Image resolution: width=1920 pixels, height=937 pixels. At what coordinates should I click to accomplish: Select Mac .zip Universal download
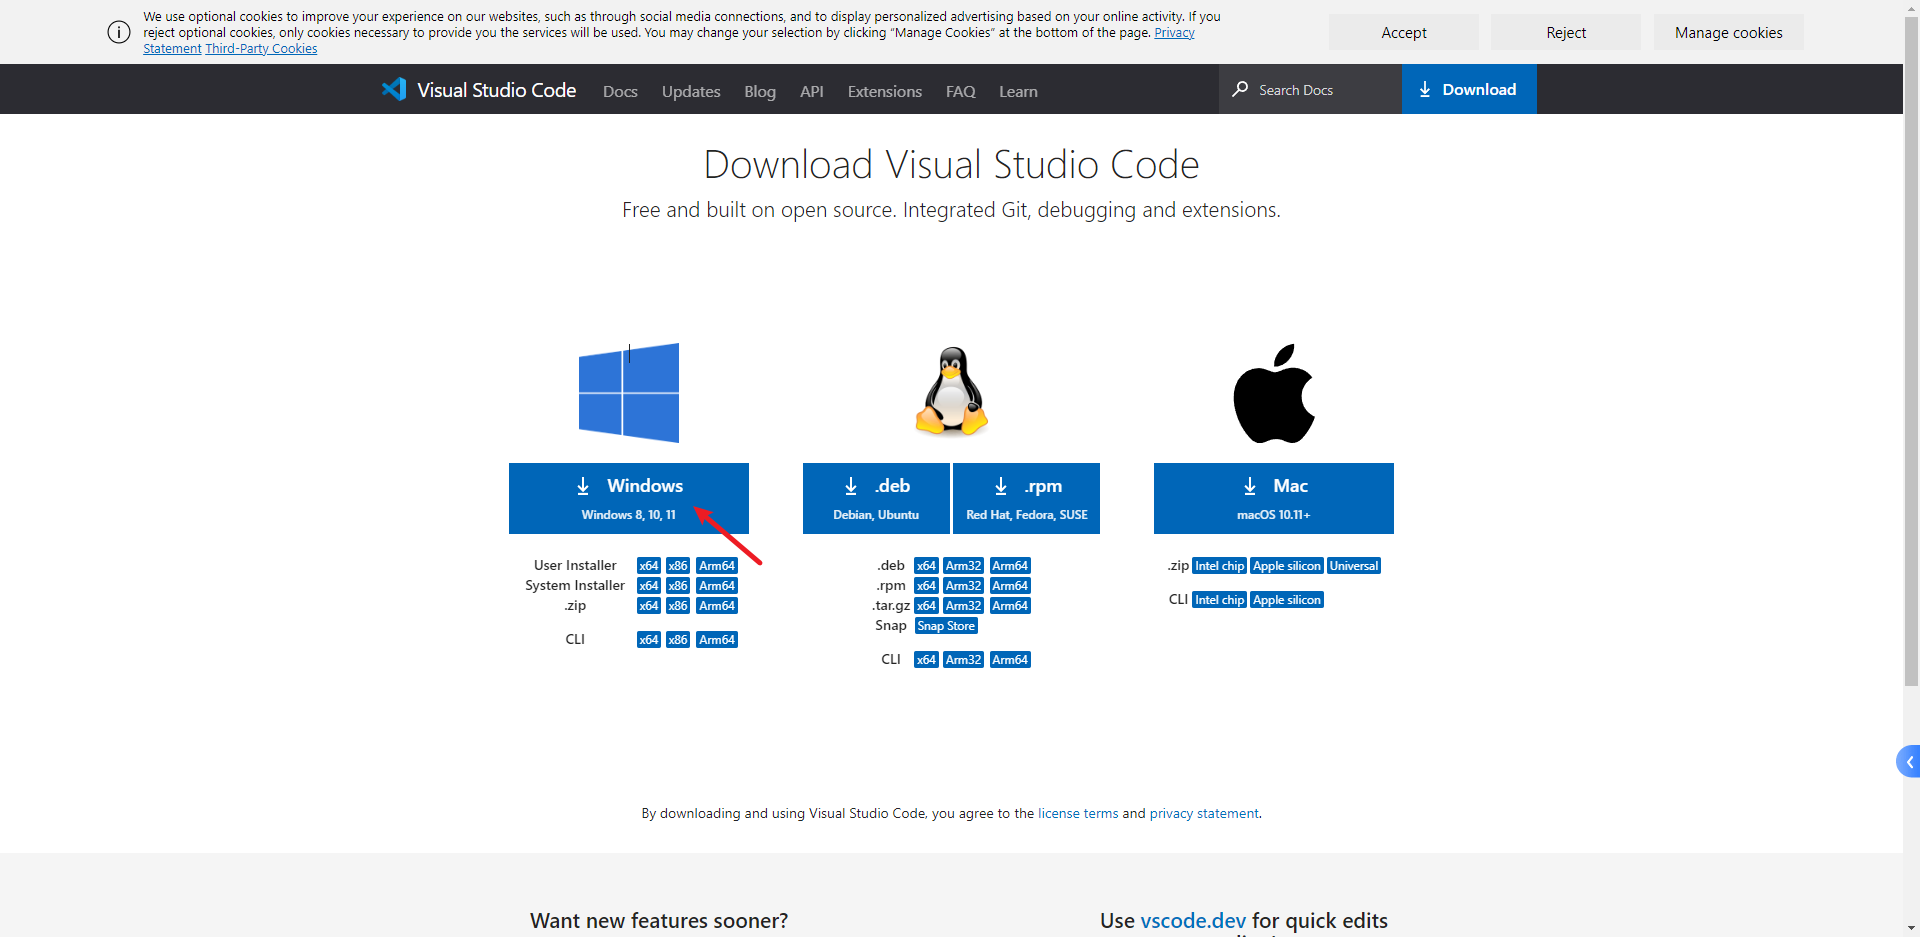tap(1354, 566)
